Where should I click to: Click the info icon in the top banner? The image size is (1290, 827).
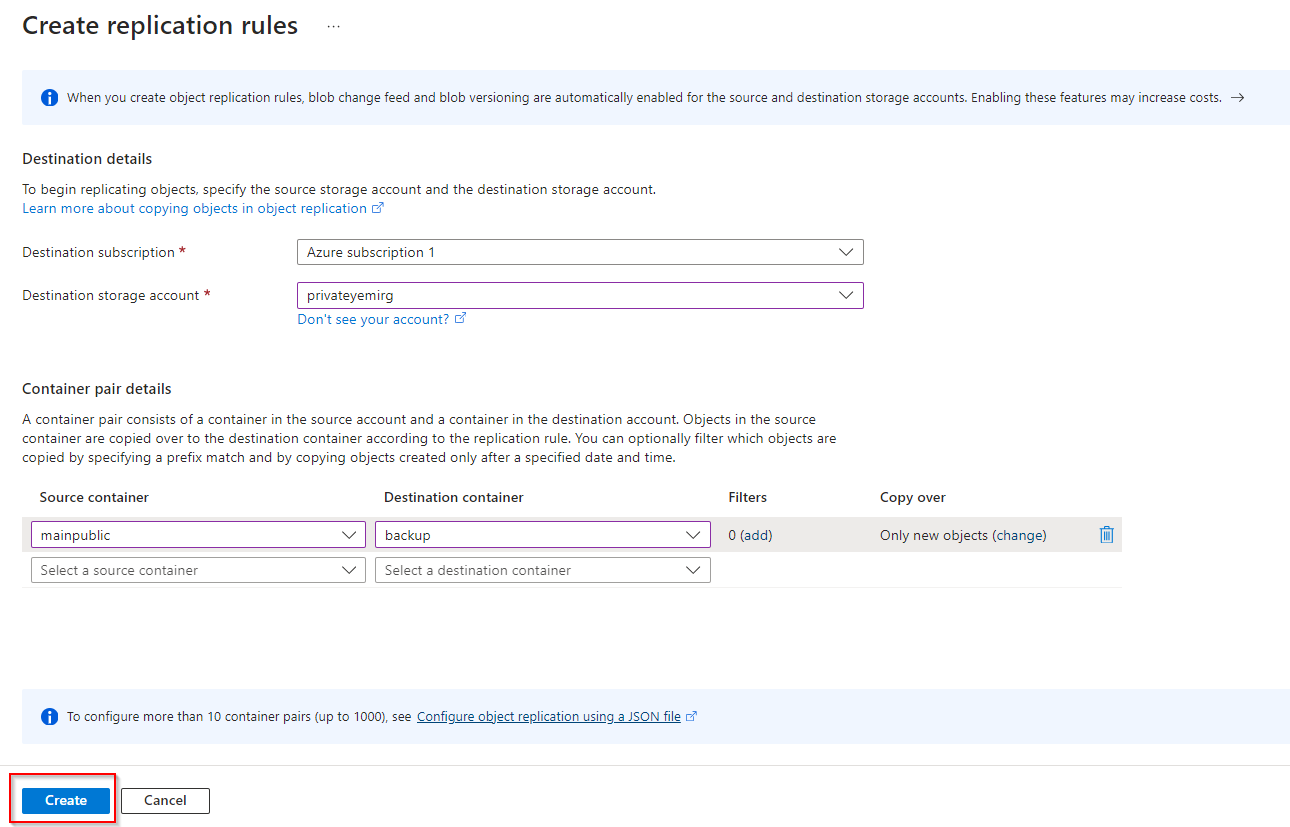[x=49, y=98]
